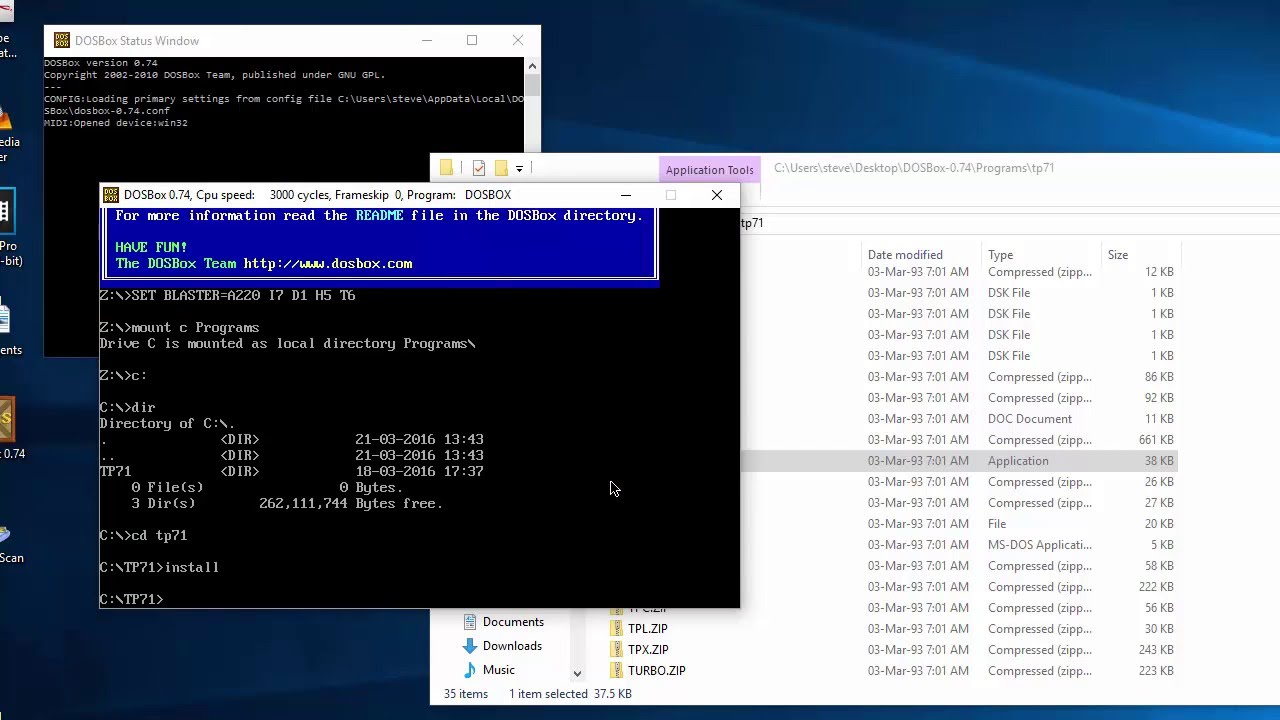The height and width of the screenshot is (720, 1280).
Task: Click the TPX.ZIP zipped folder icon
Action: point(616,650)
